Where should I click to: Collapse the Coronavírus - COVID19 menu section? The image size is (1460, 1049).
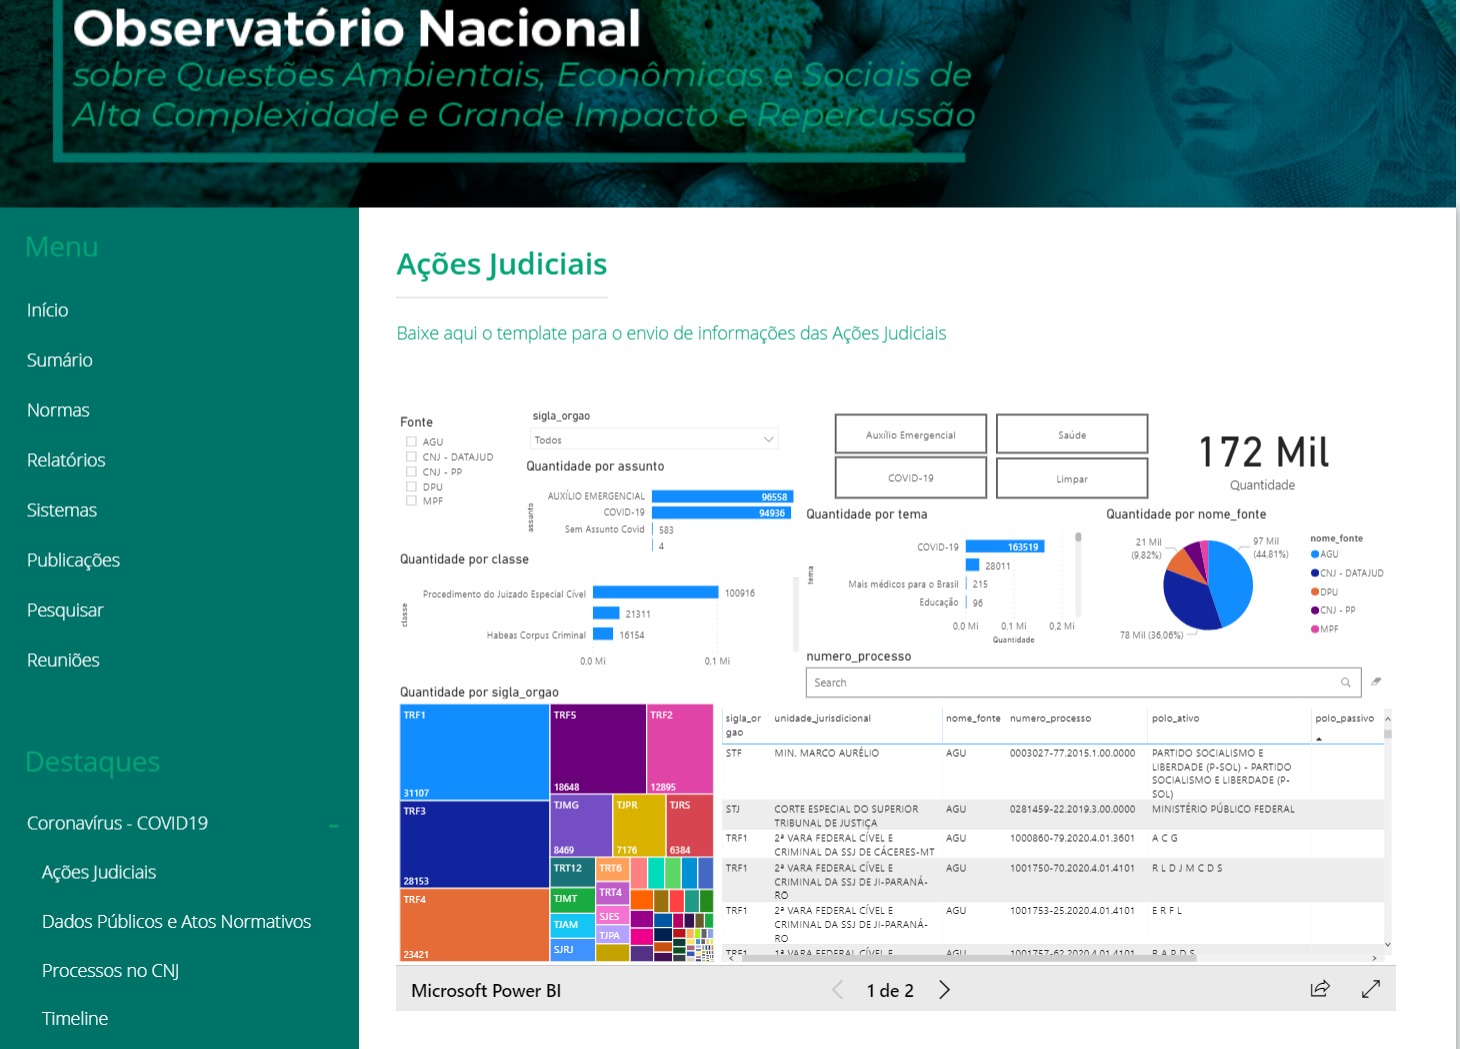point(334,825)
